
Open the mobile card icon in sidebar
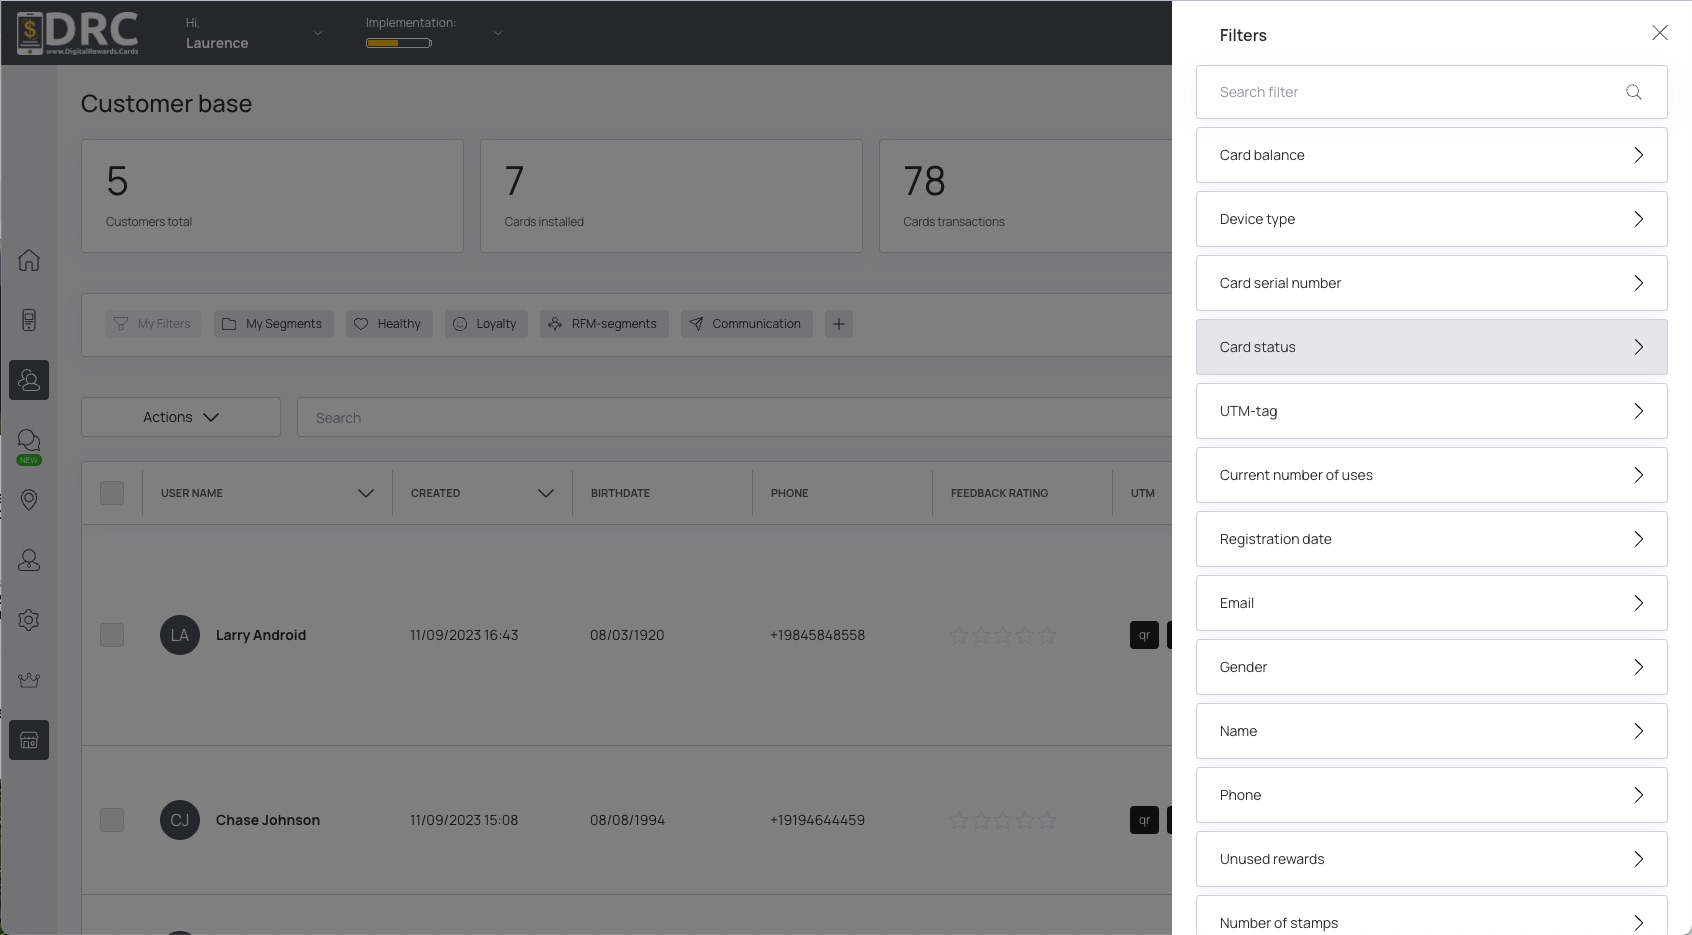(x=29, y=320)
